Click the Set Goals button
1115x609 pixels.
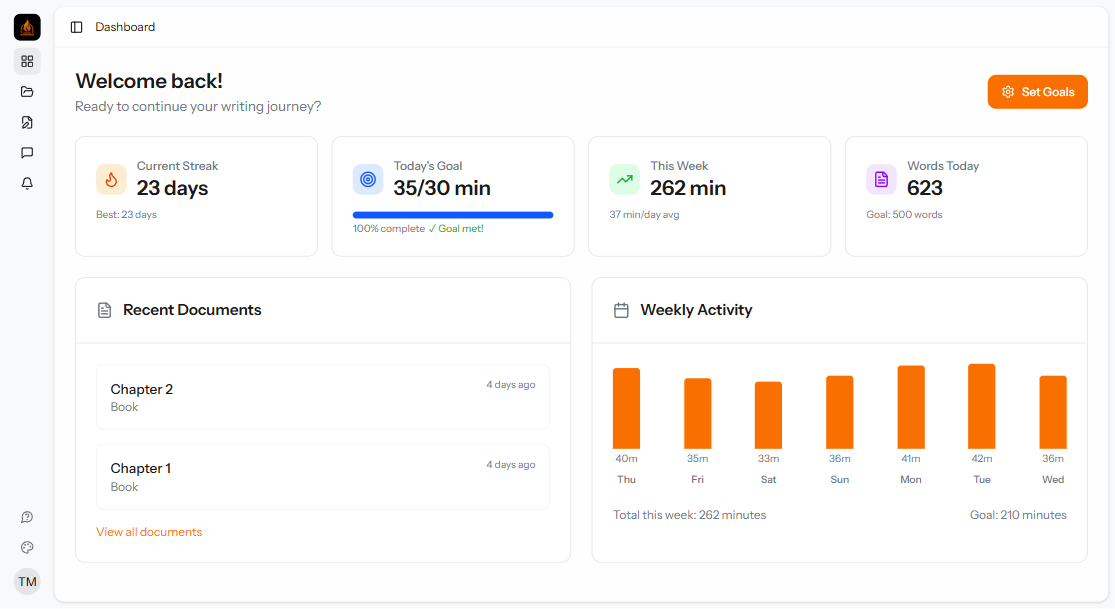1037,92
